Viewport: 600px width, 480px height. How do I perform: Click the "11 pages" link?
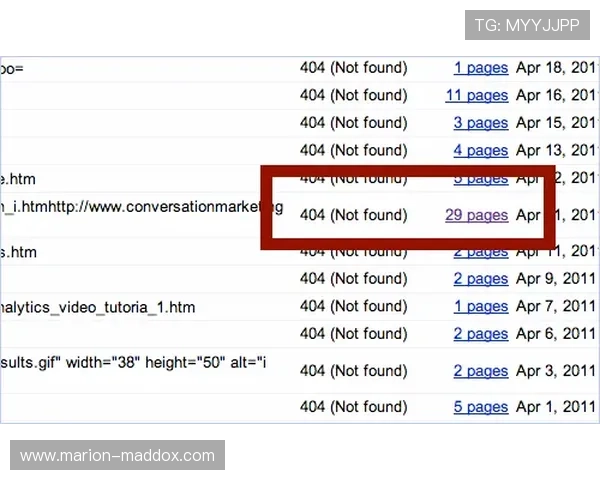click(x=476, y=96)
